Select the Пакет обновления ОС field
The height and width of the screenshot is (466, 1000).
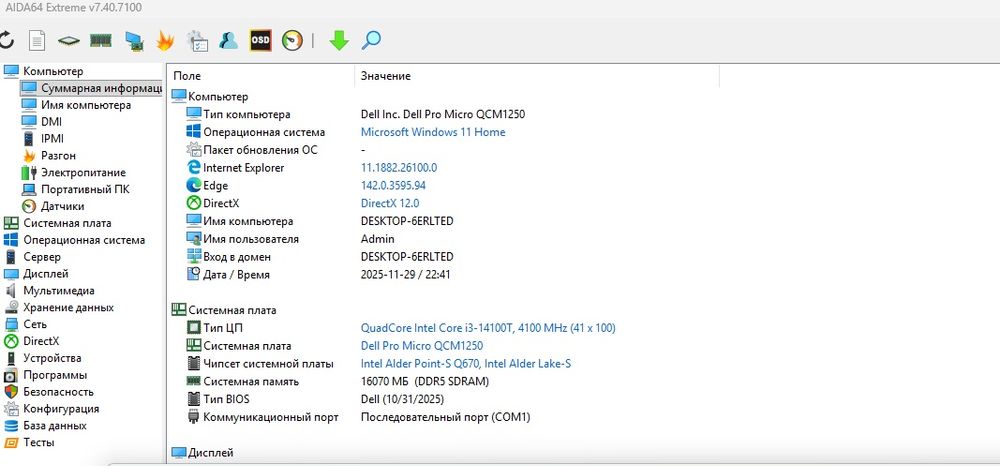(x=260, y=150)
